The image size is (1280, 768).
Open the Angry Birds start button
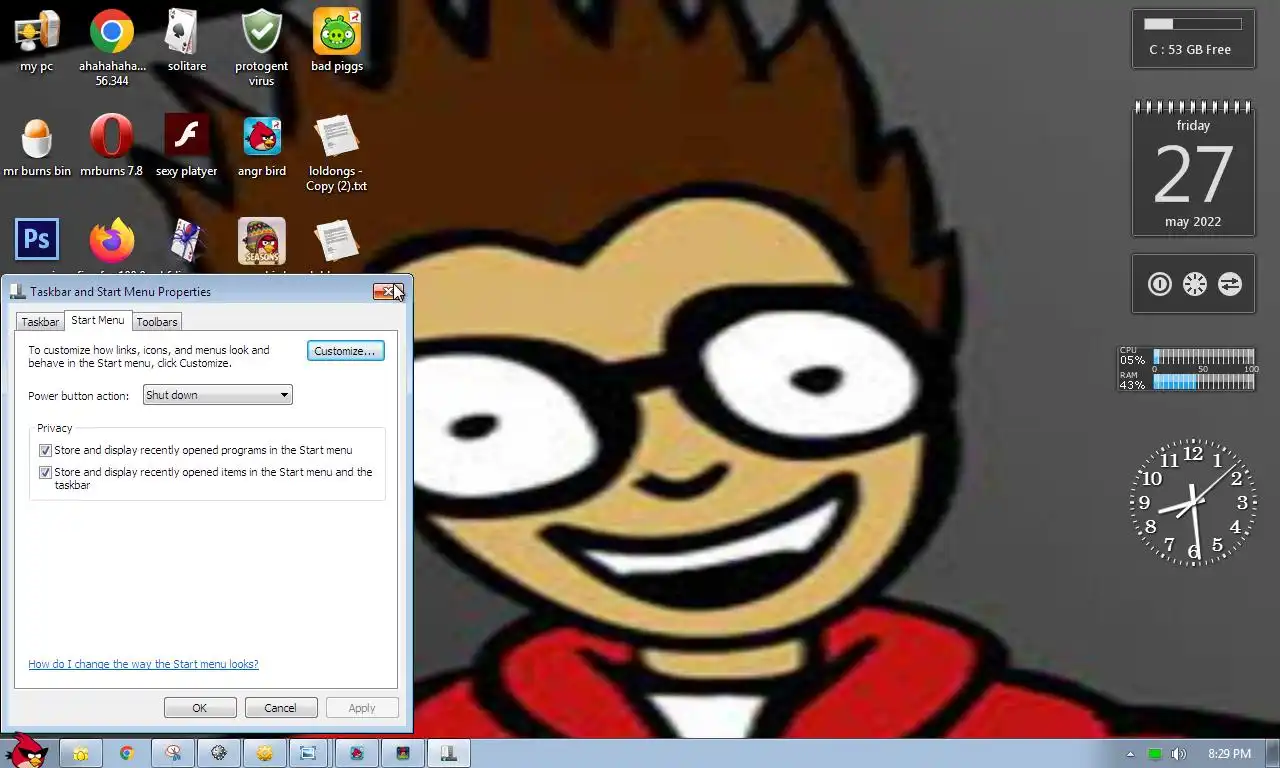(25, 751)
